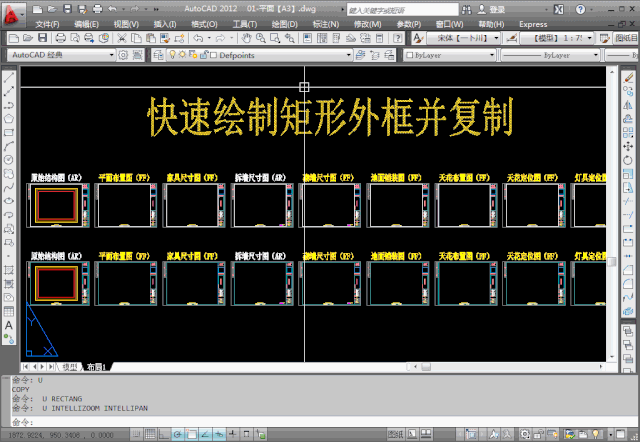Toggle Ortho Mode in status bar
The image size is (640, 442).
pyautogui.click(x=164, y=434)
